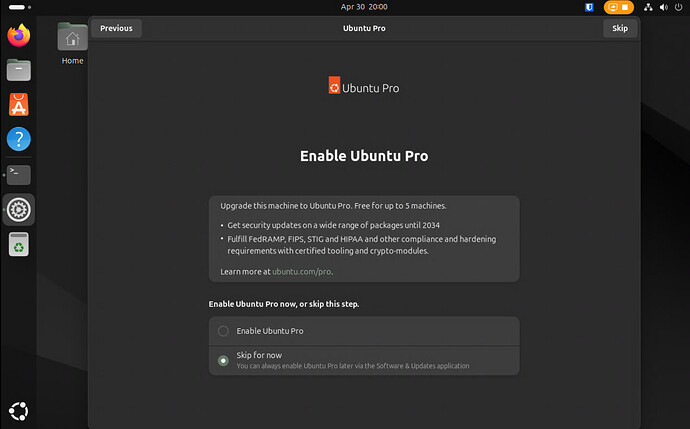Click the Ubuntu Pro window title
This screenshot has width=690, height=429.
click(x=364, y=28)
